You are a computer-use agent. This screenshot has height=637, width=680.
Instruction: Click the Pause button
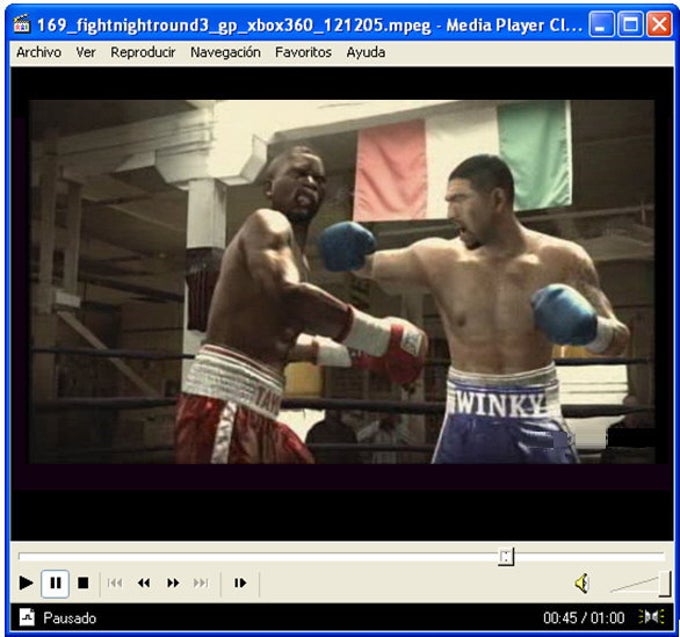[55, 583]
